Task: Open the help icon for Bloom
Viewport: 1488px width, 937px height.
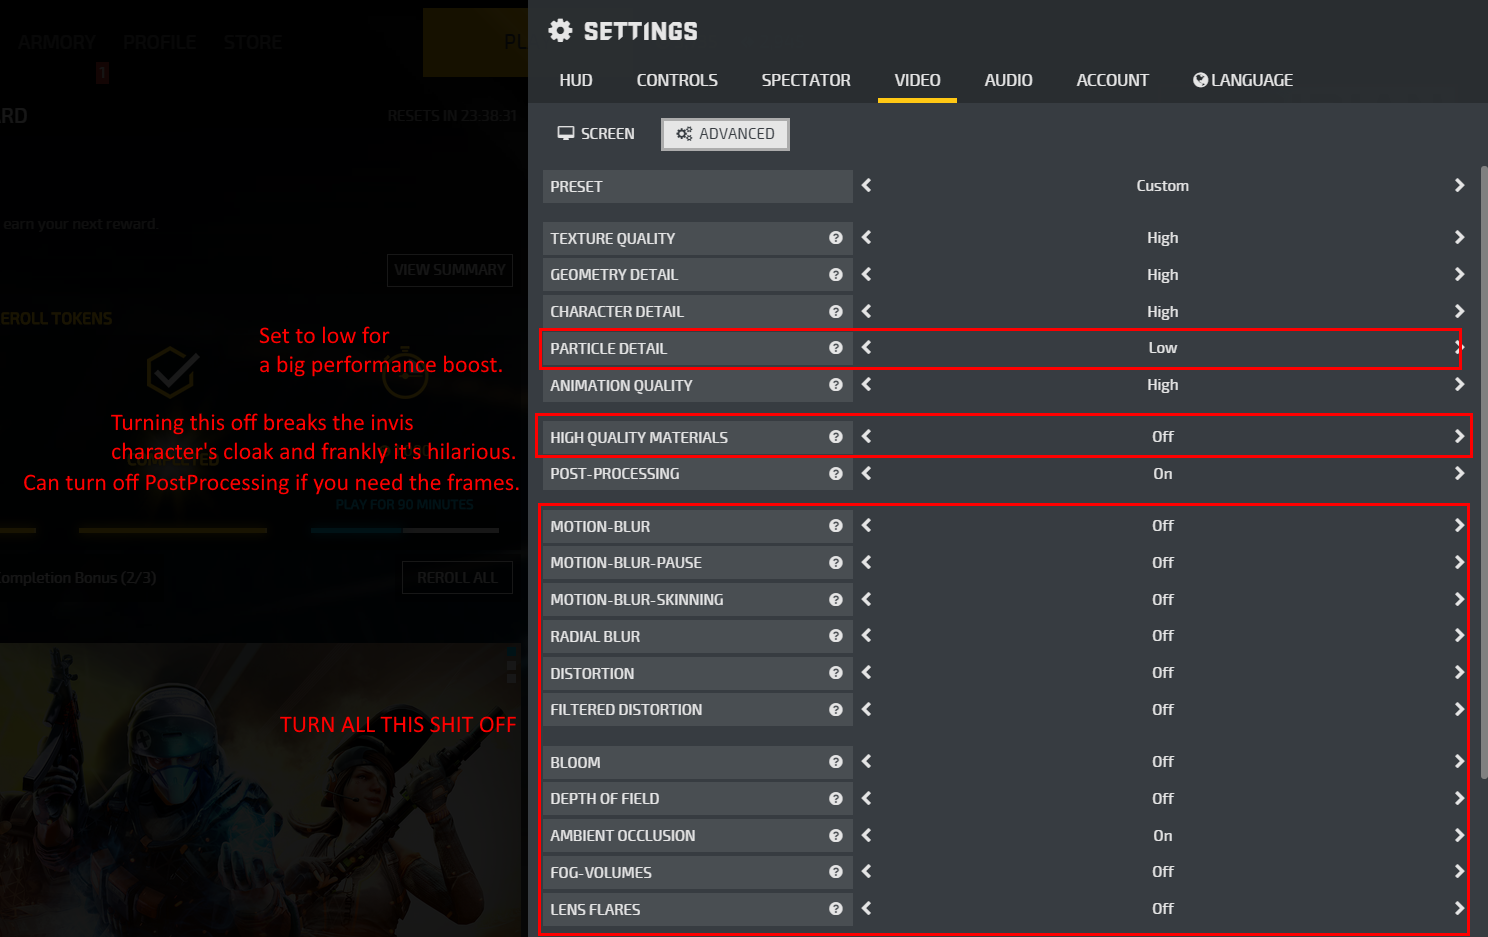Action: pos(835,762)
